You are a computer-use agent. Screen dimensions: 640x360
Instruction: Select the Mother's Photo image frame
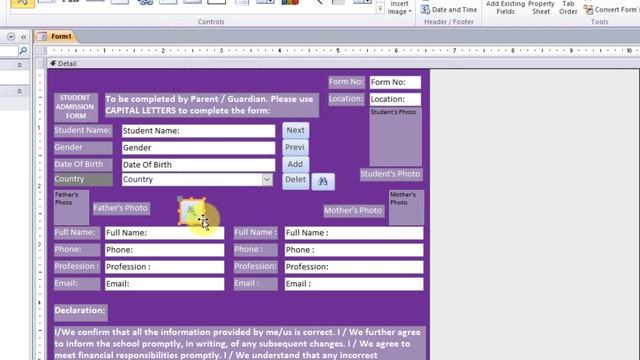pos(407,207)
